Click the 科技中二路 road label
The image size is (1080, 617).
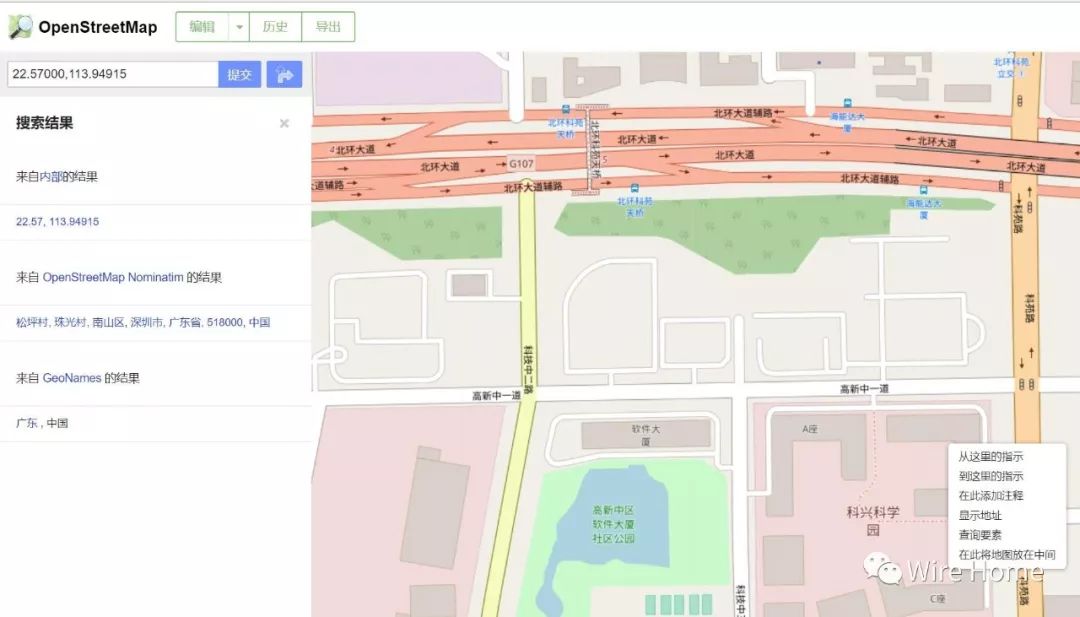tap(528, 369)
